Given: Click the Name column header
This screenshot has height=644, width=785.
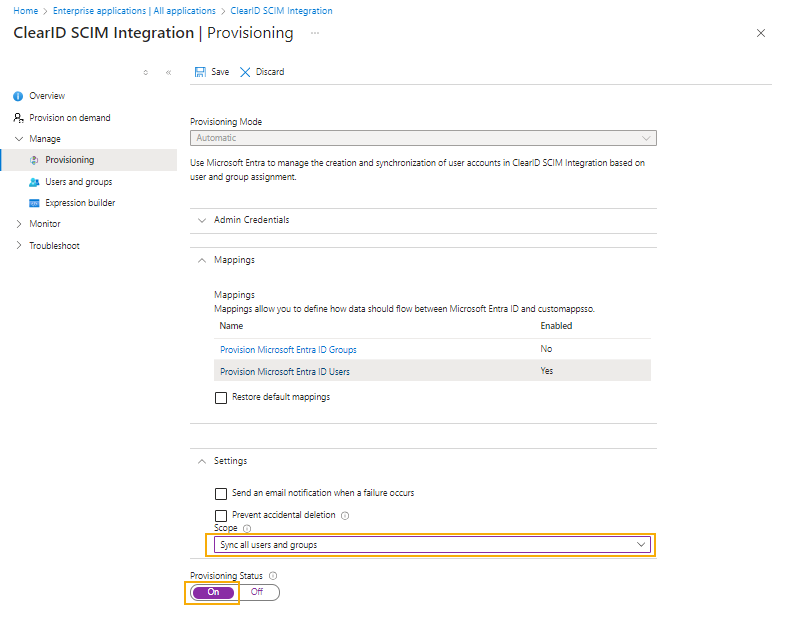Looking at the screenshot, I should point(231,327).
